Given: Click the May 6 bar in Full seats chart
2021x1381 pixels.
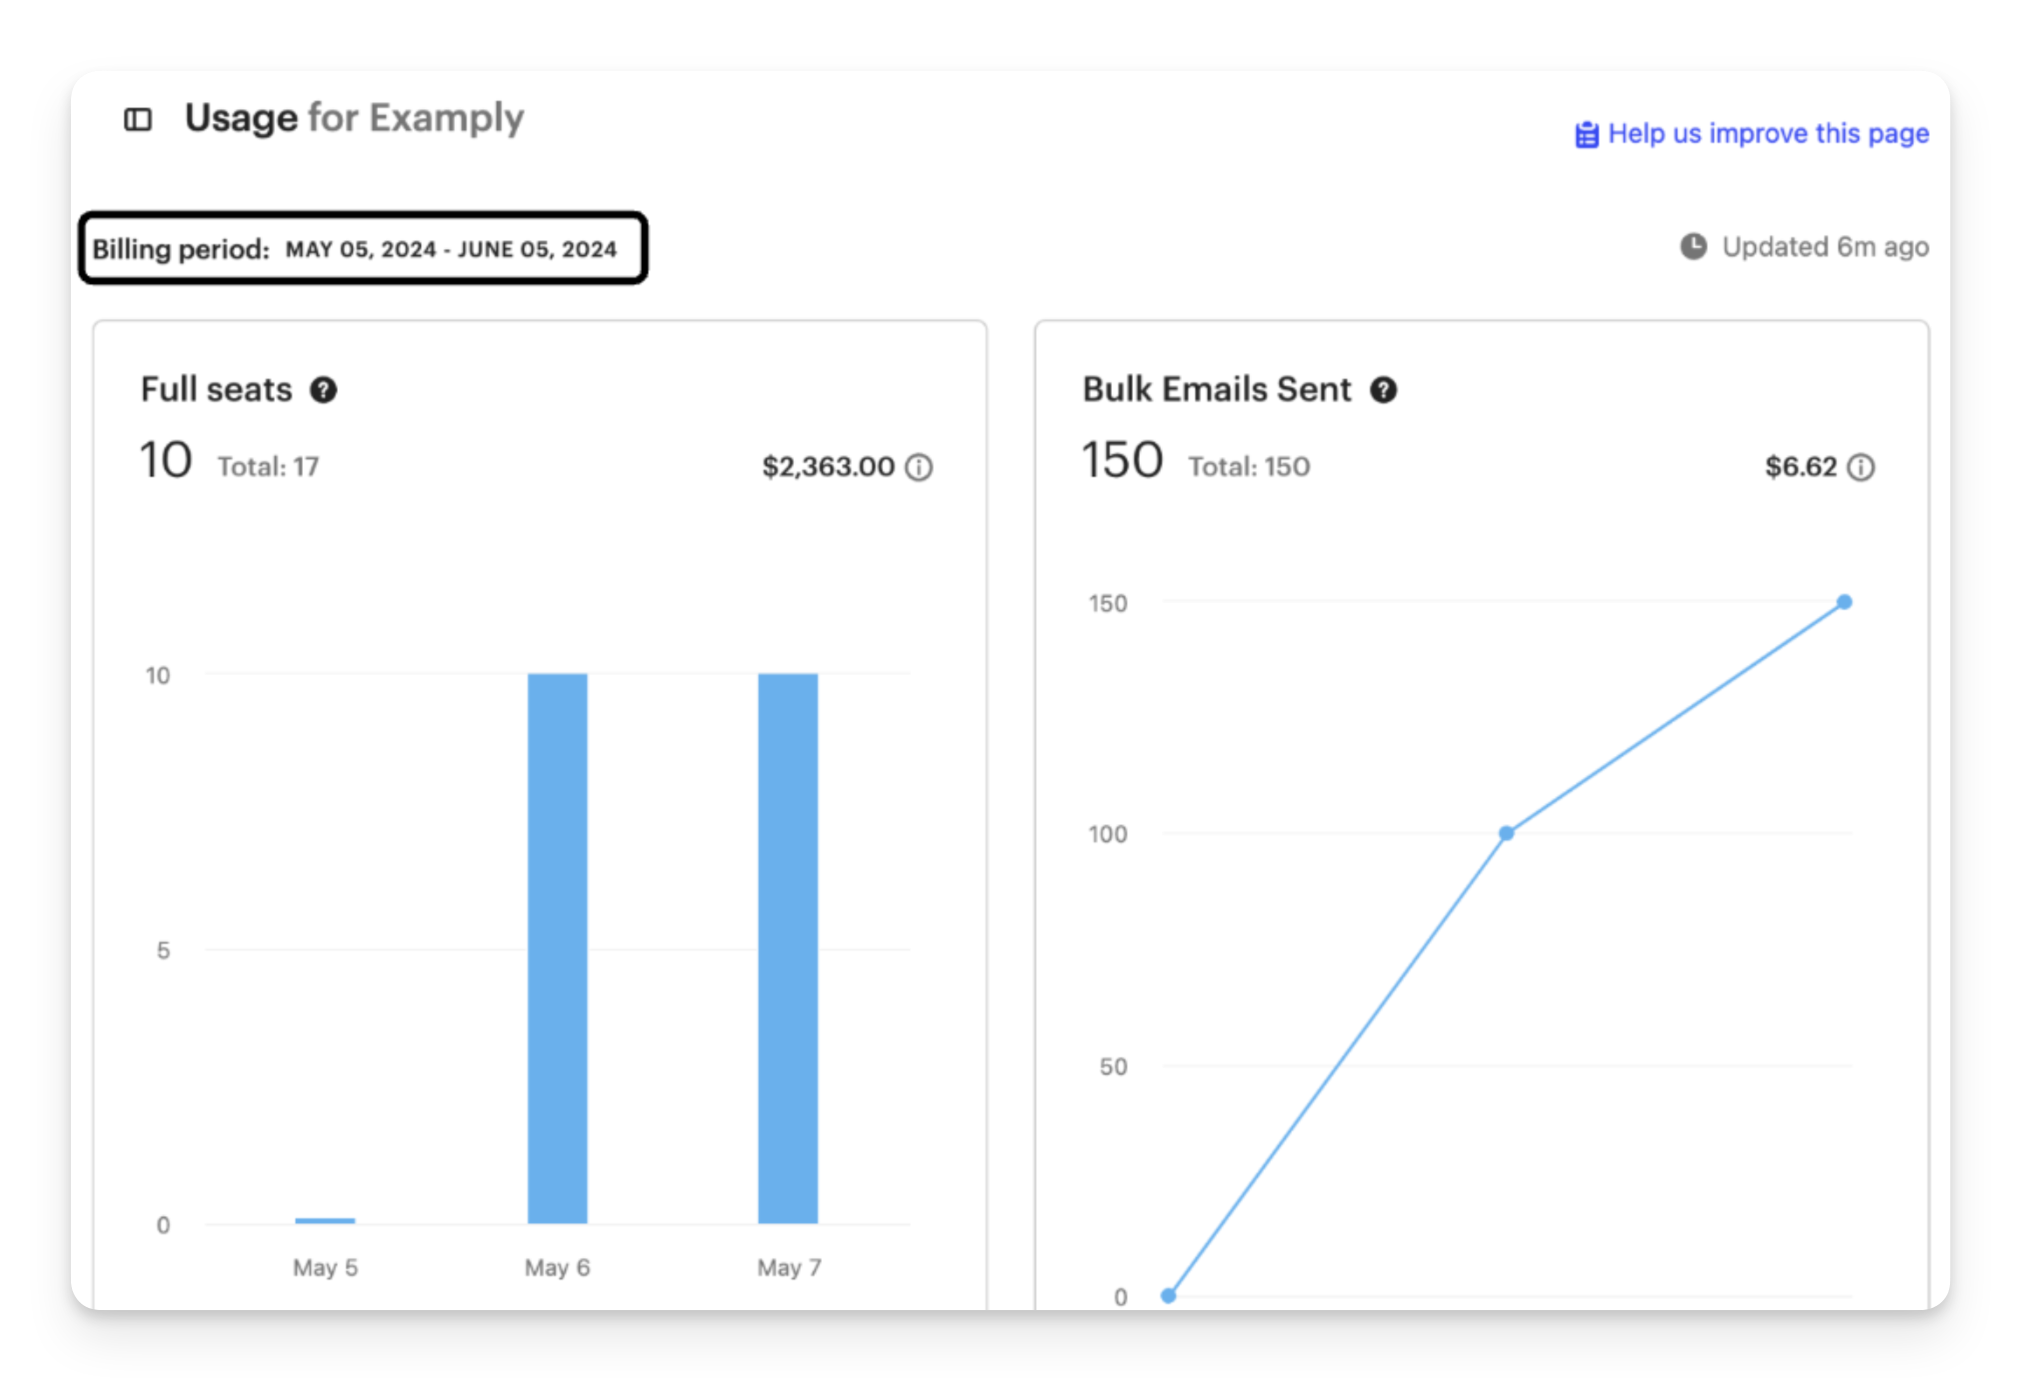Looking at the screenshot, I should coord(558,948).
